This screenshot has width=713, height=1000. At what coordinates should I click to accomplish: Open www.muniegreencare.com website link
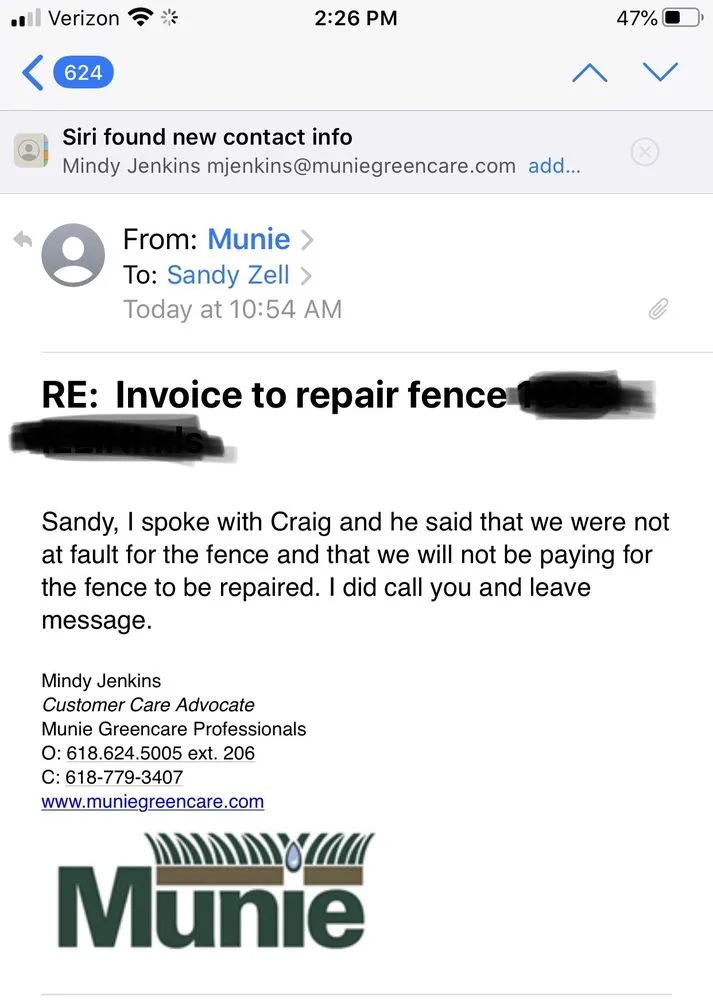(152, 801)
